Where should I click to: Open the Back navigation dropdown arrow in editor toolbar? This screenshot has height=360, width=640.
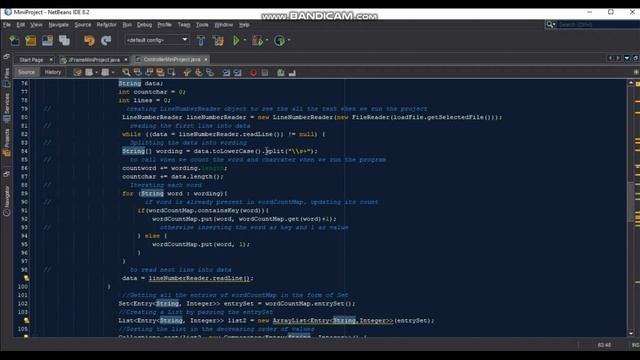96,73
